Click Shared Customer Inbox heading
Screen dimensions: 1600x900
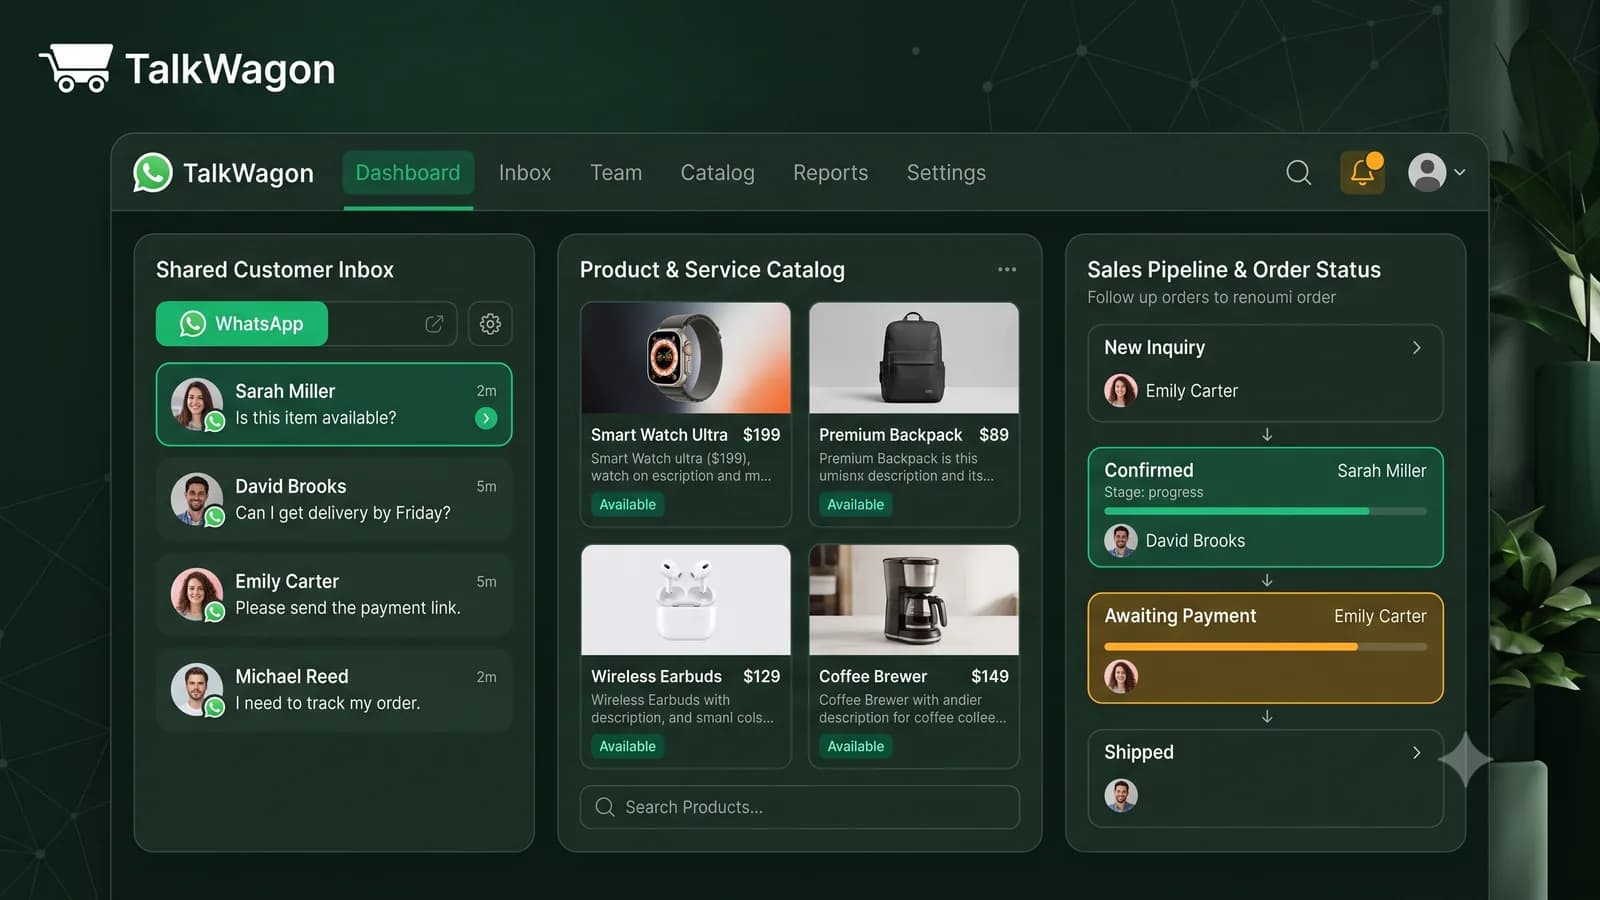pos(275,270)
